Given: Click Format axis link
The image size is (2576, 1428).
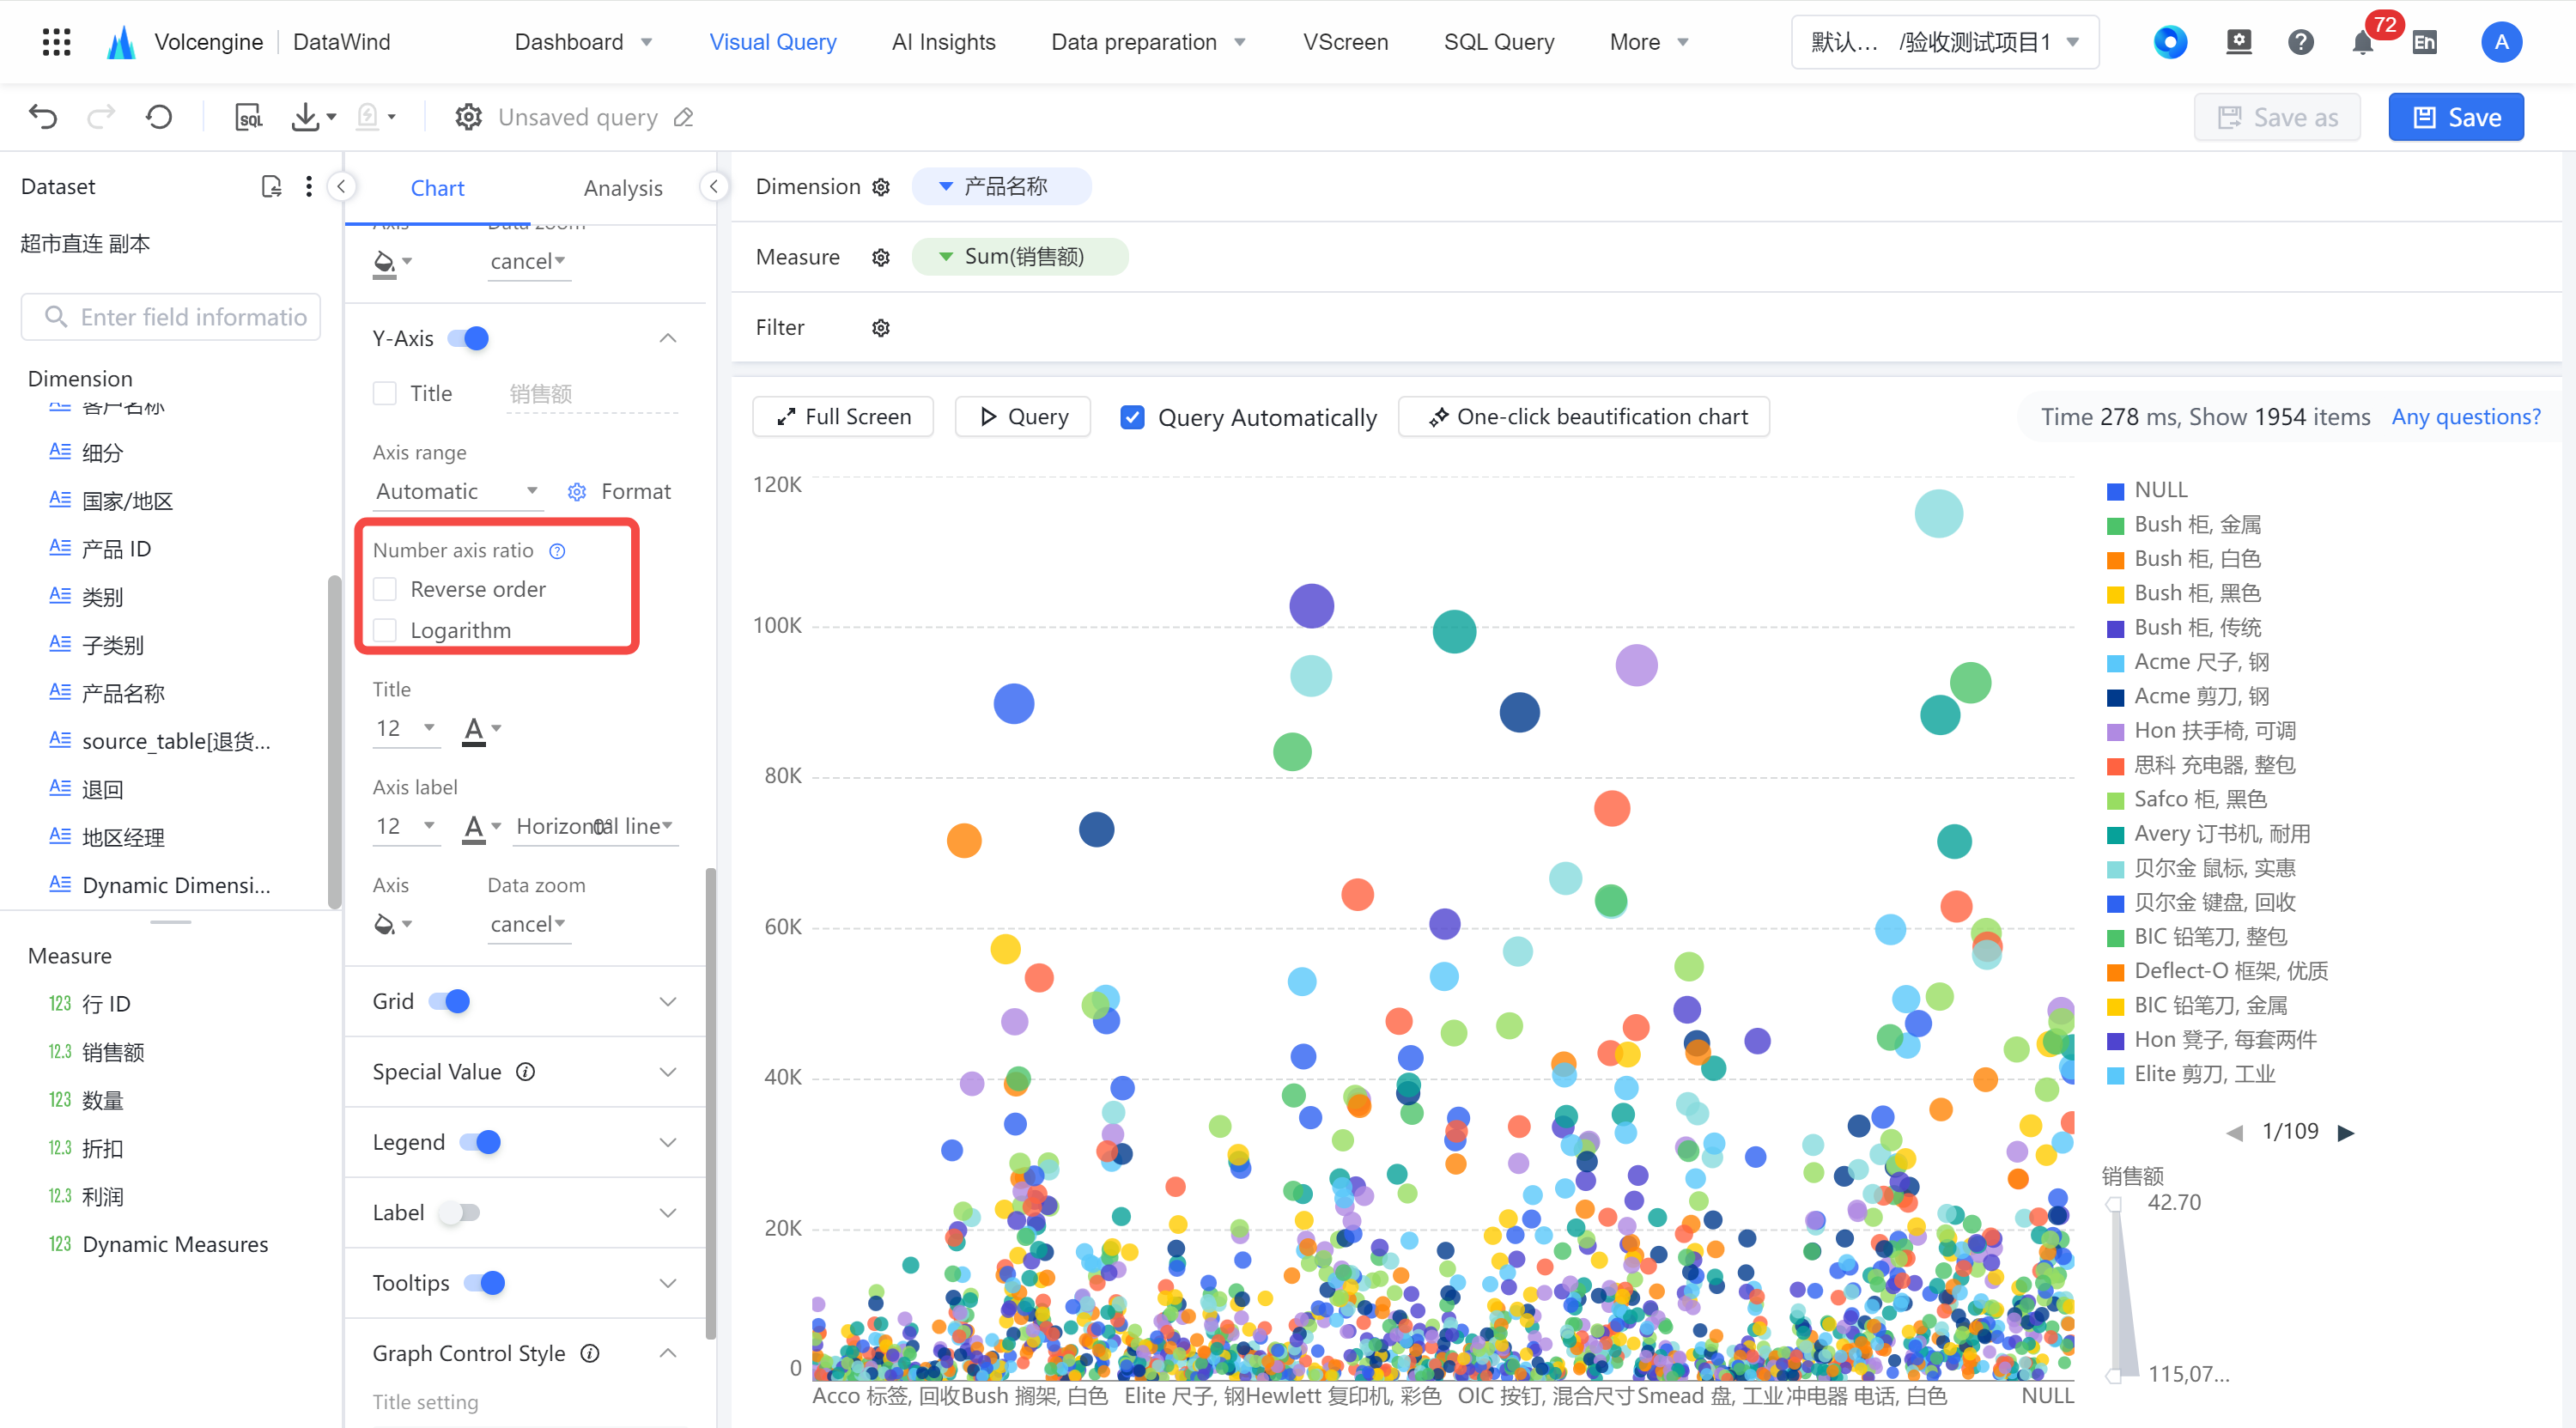Looking at the screenshot, I should (x=621, y=491).
